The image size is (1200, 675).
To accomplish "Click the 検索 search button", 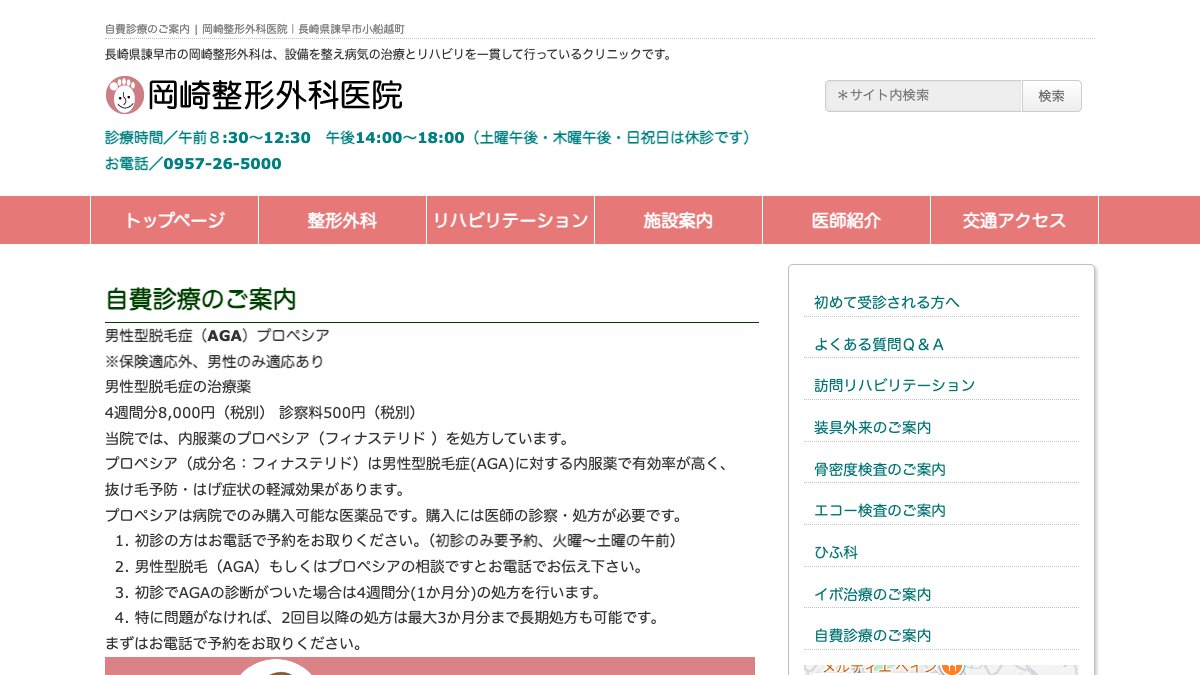I will pyautogui.click(x=1051, y=96).
